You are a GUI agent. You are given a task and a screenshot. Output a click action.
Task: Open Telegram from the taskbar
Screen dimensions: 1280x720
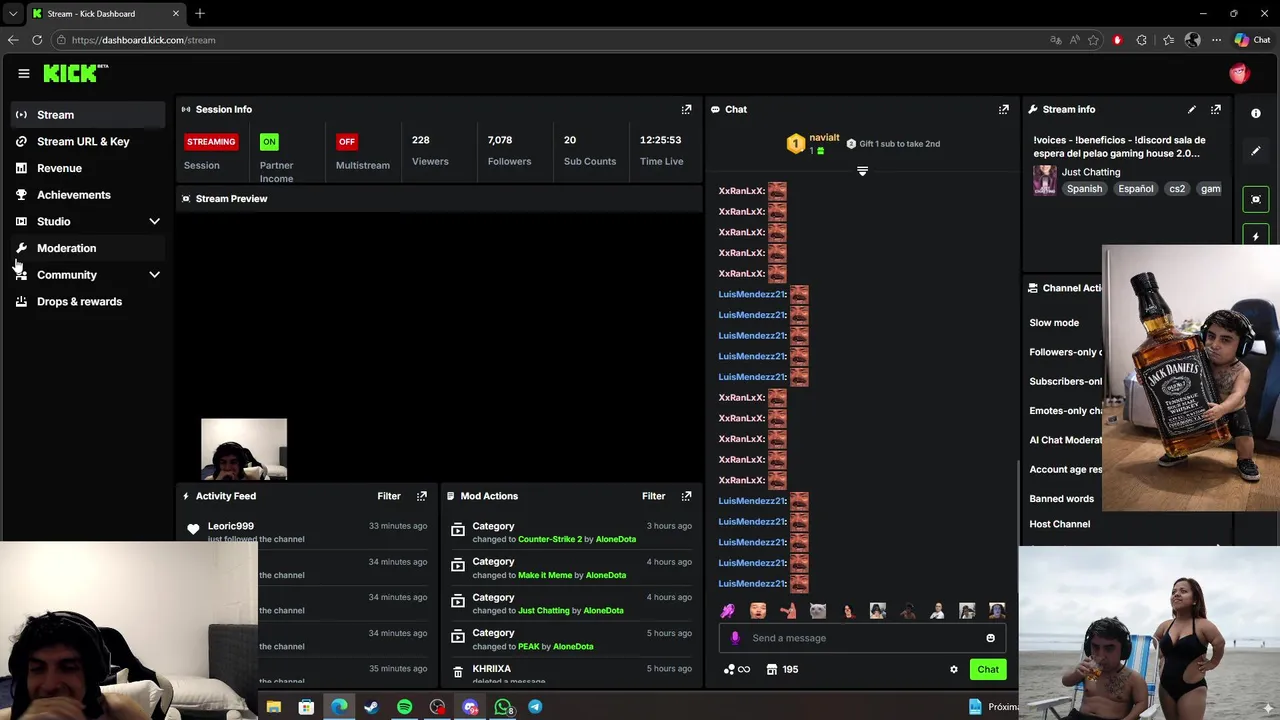tap(535, 707)
